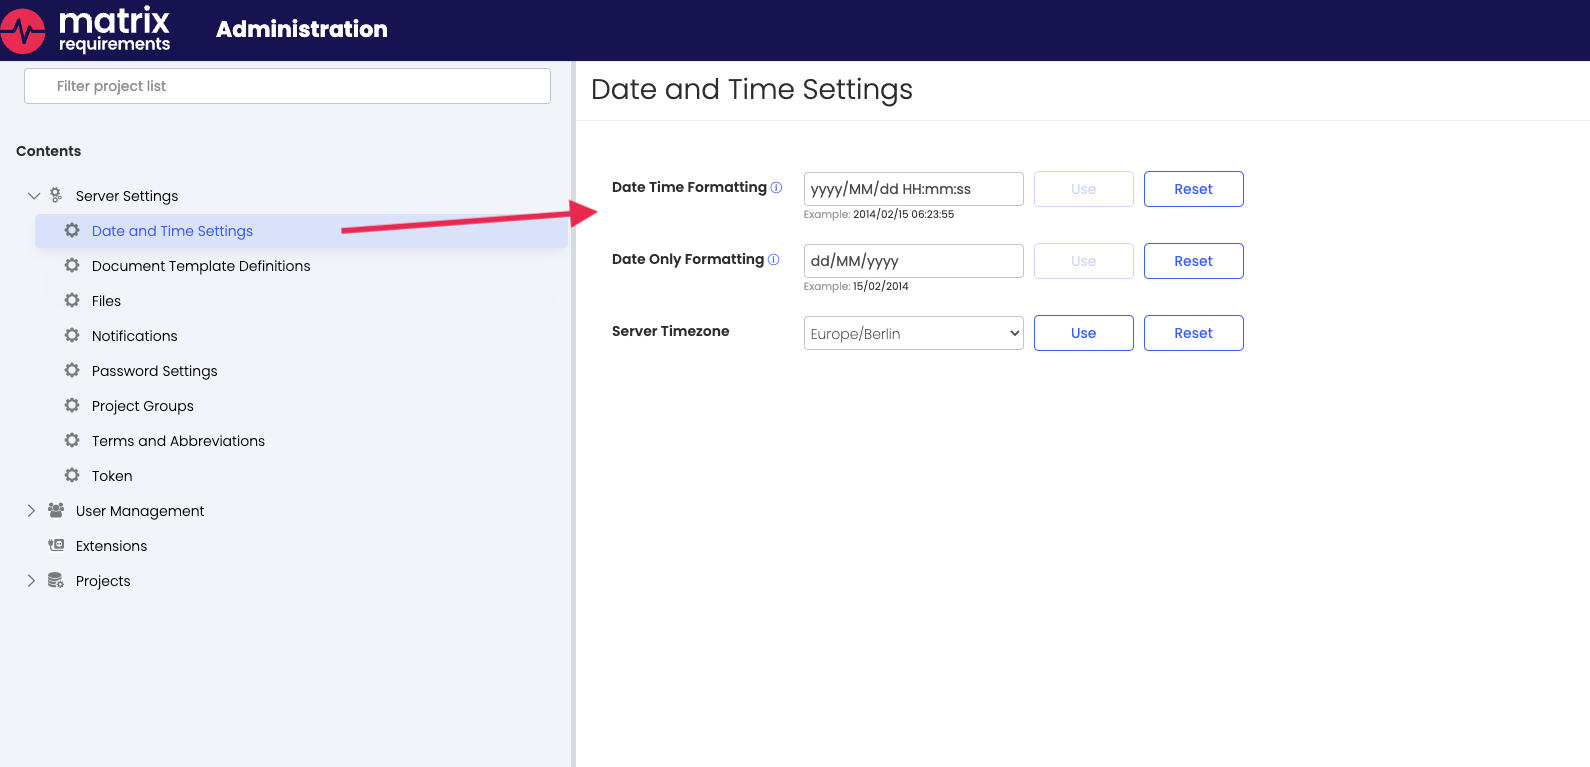Click gear icon next to Project Groups
Image resolution: width=1590 pixels, height=767 pixels.
point(72,405)
